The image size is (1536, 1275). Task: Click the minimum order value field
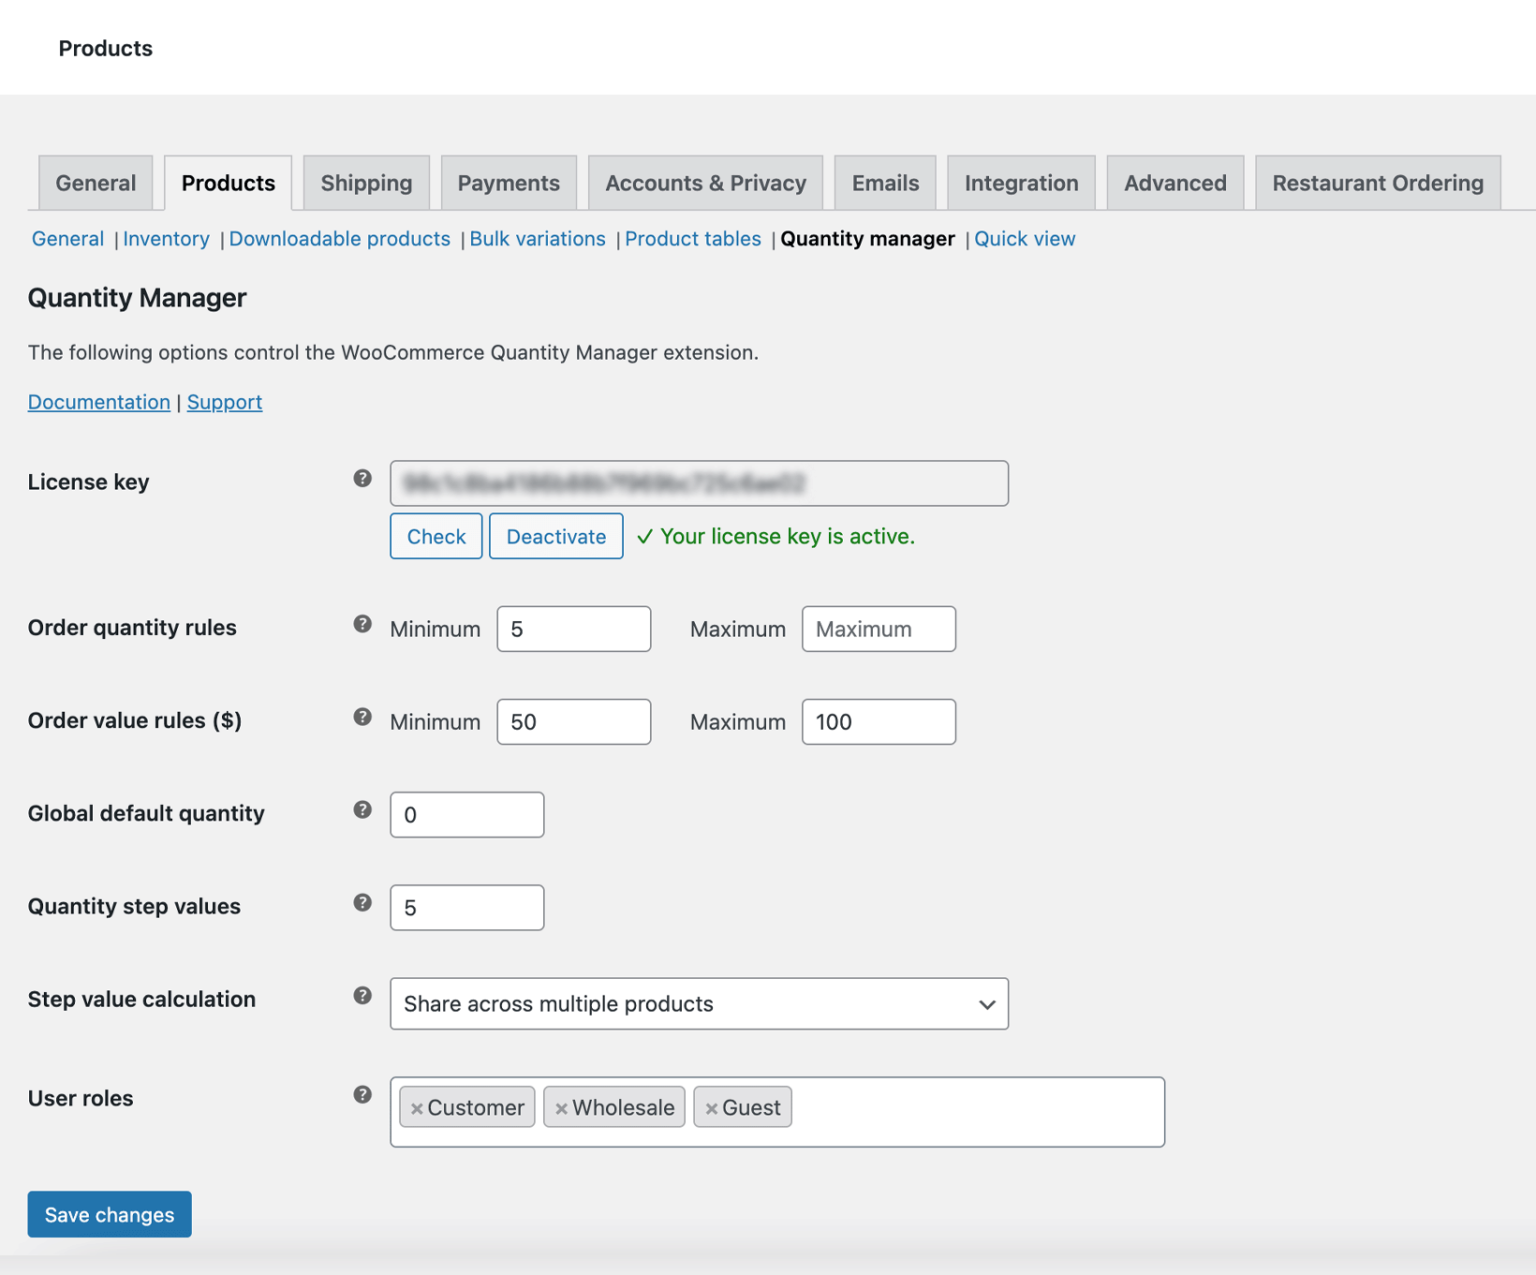tap(573, 721)
